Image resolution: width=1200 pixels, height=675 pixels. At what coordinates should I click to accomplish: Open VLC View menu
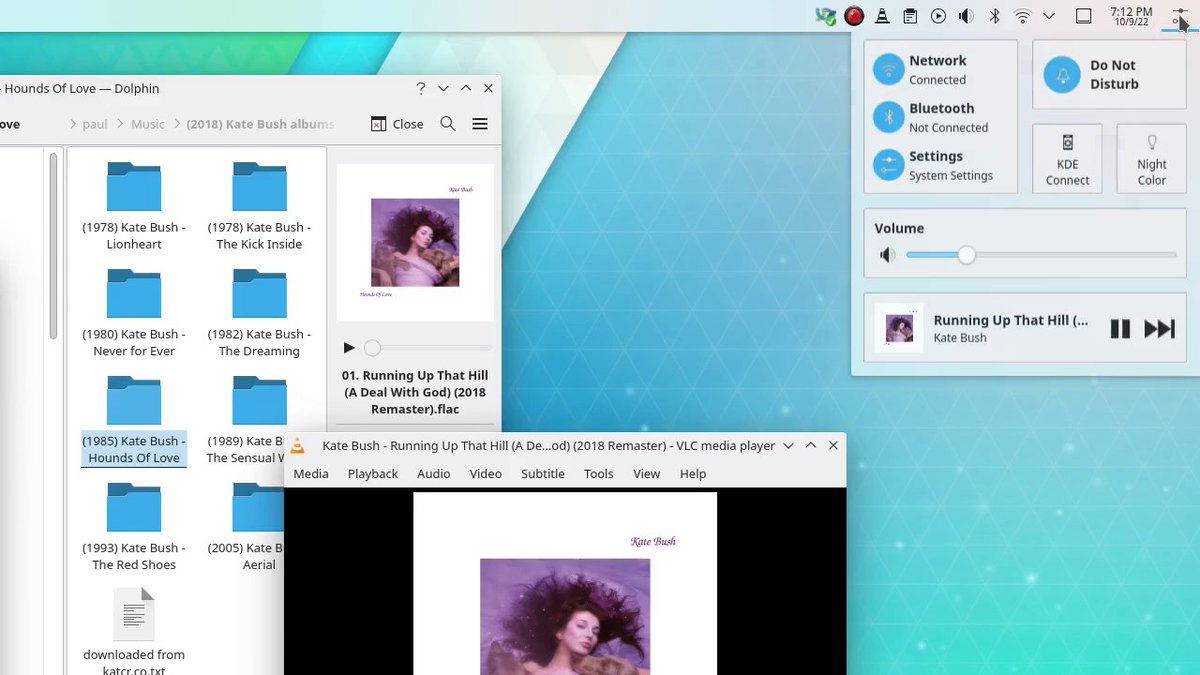(x=647, y=473)
